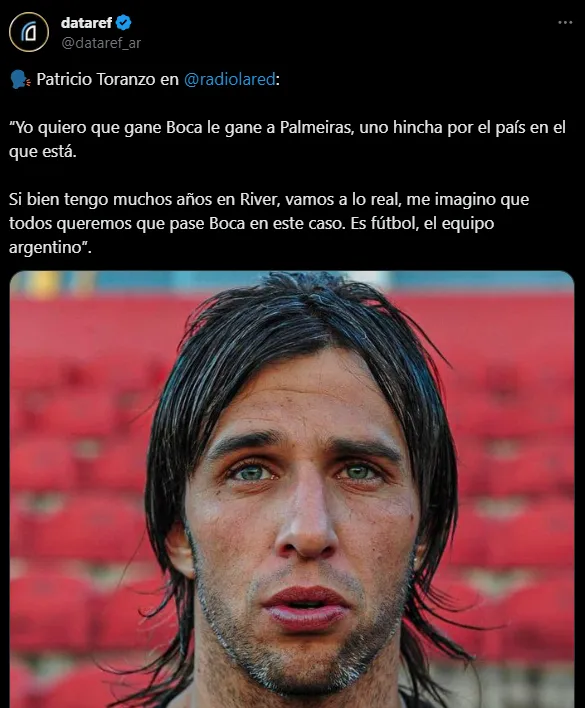Image resolution: width=585 pixels, height=708 pixels.
Task: Follow the @radiolared mention link
Action: click(229, 79)
